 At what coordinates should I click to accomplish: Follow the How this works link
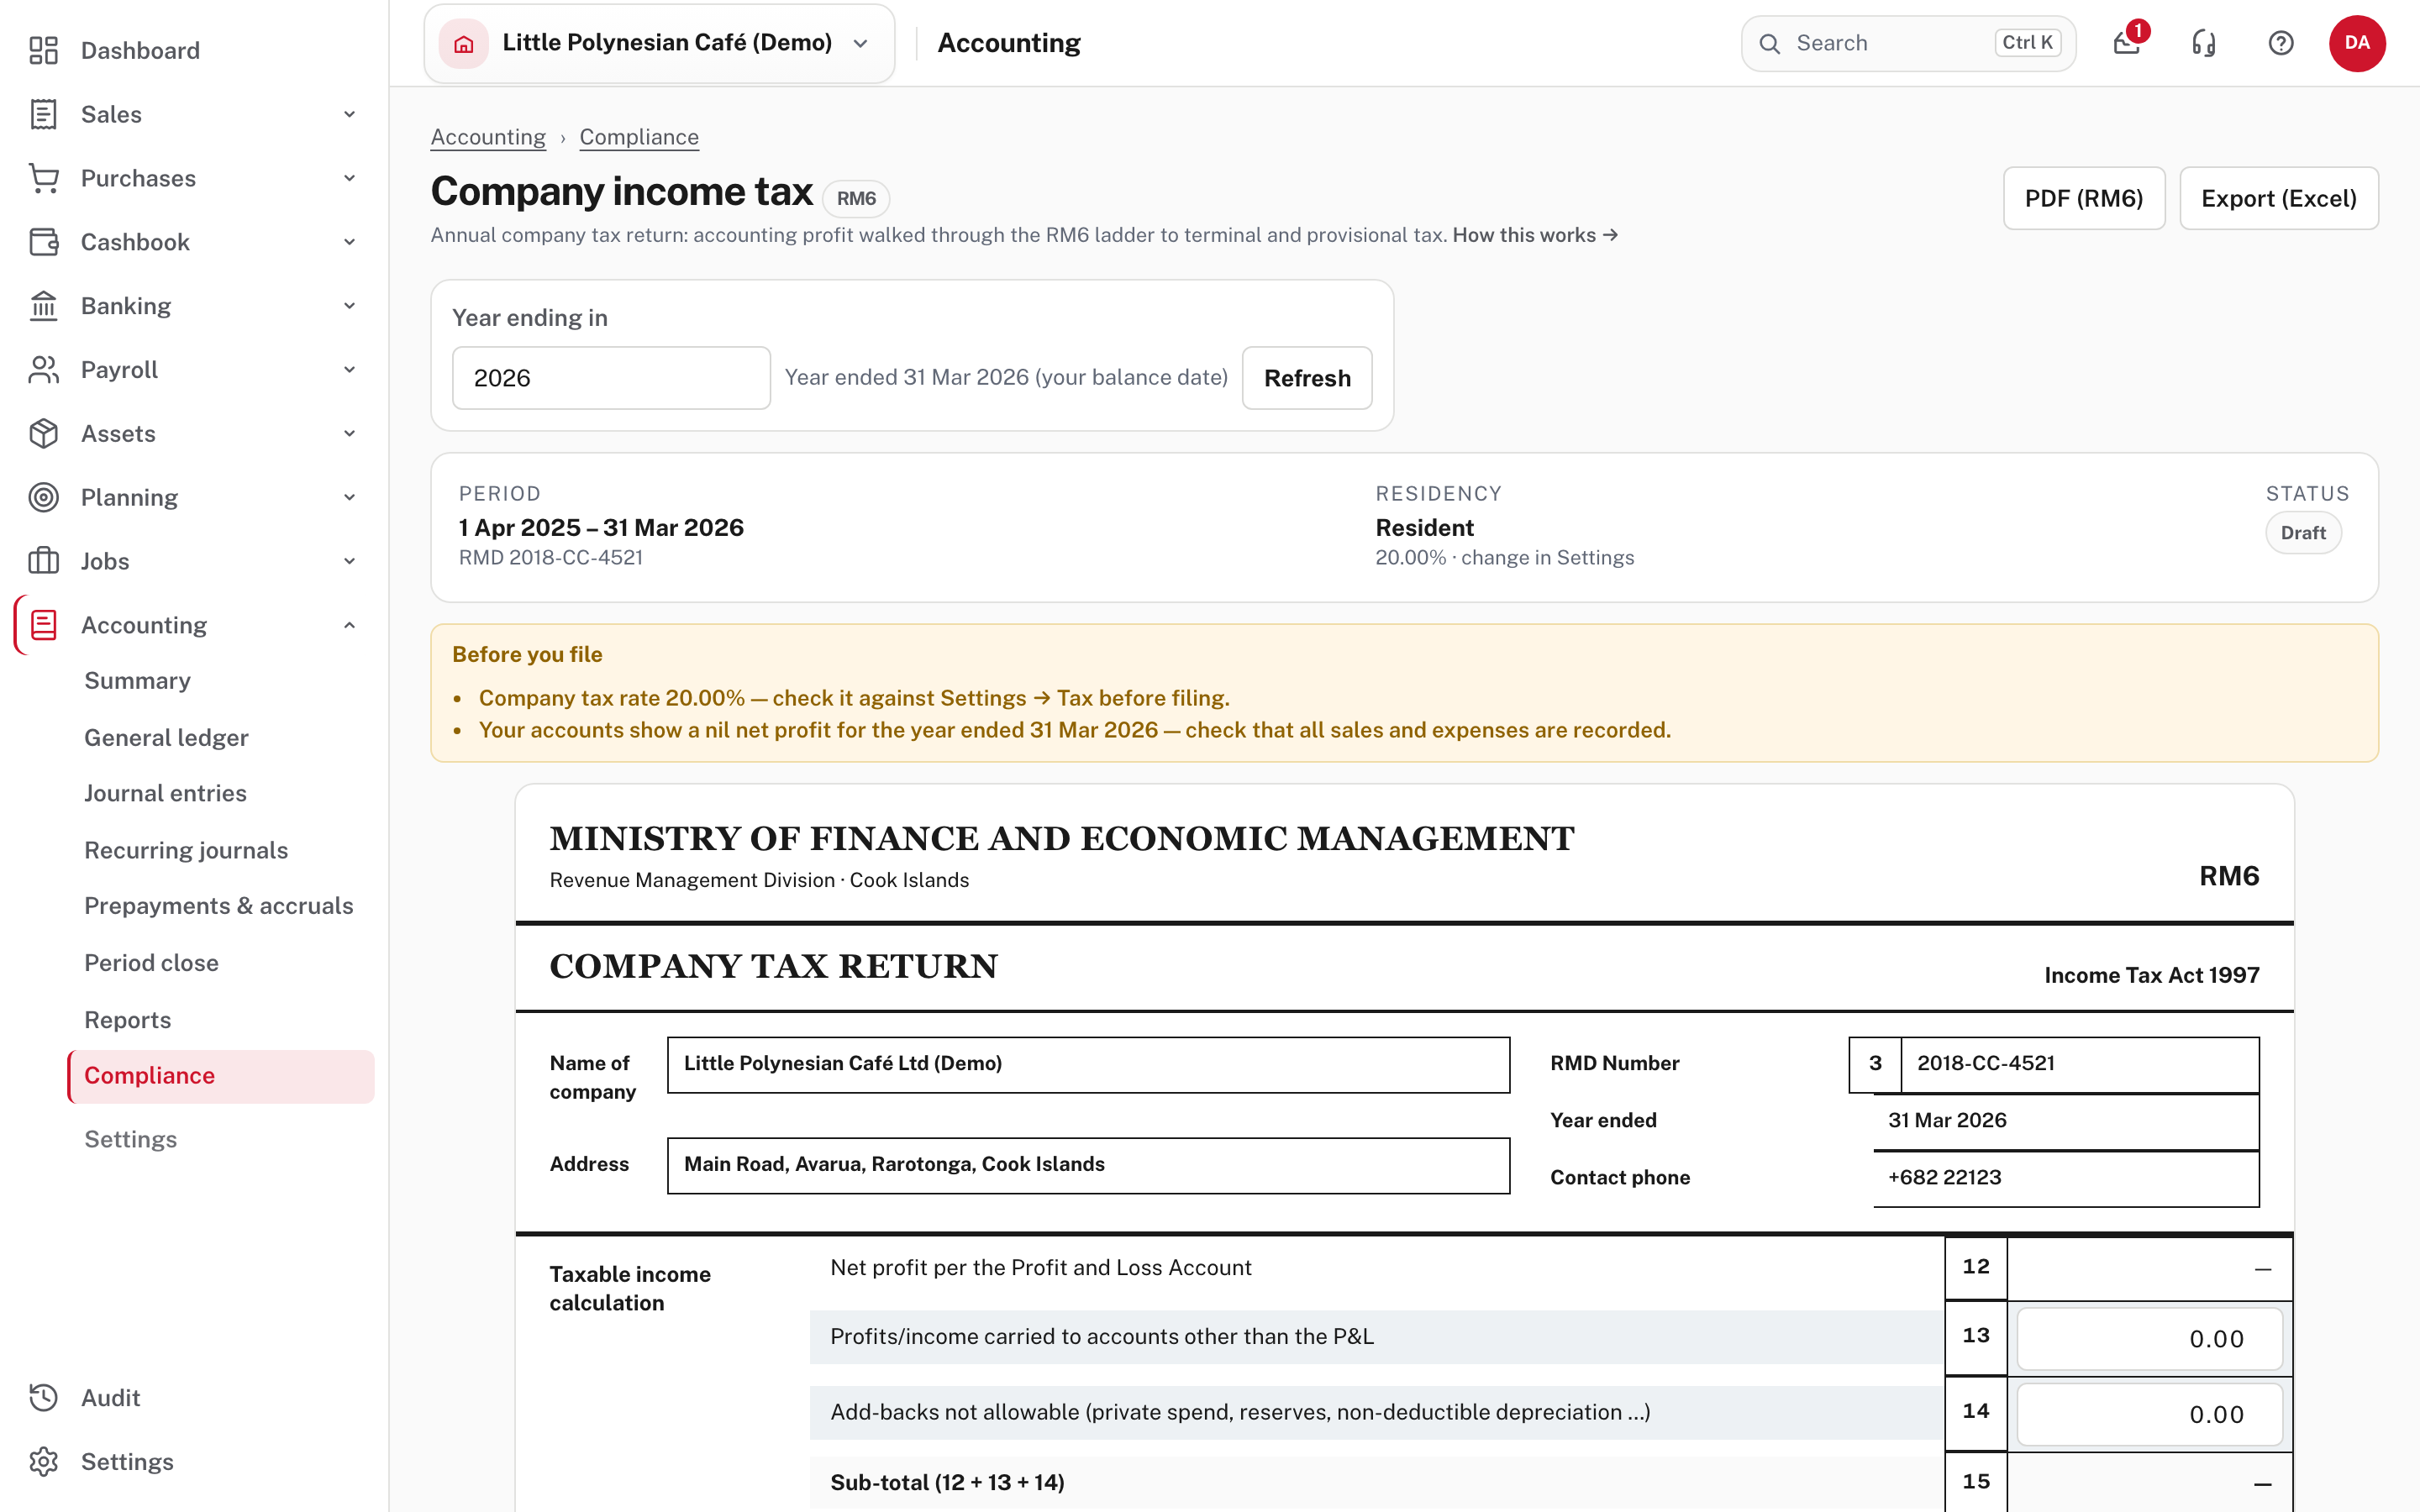pyautogui.click(x=1534, y=235)
